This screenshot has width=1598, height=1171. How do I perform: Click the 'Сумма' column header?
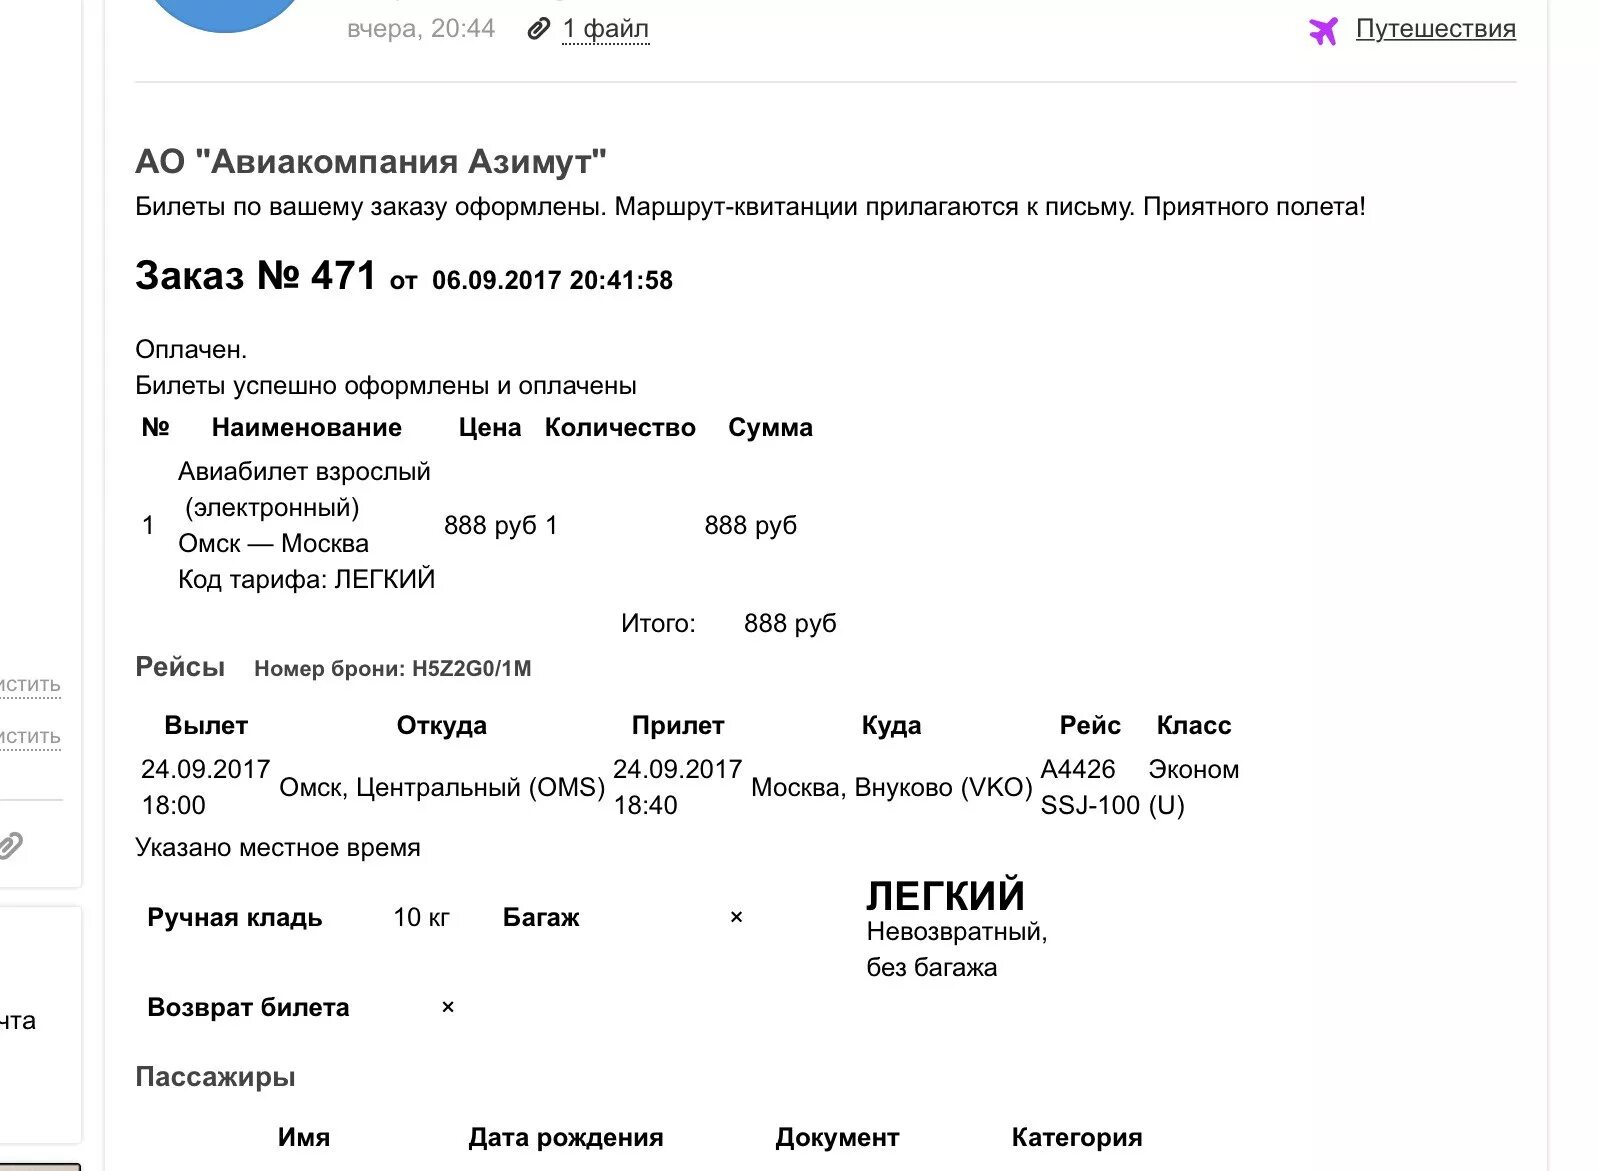pos(770,427)
